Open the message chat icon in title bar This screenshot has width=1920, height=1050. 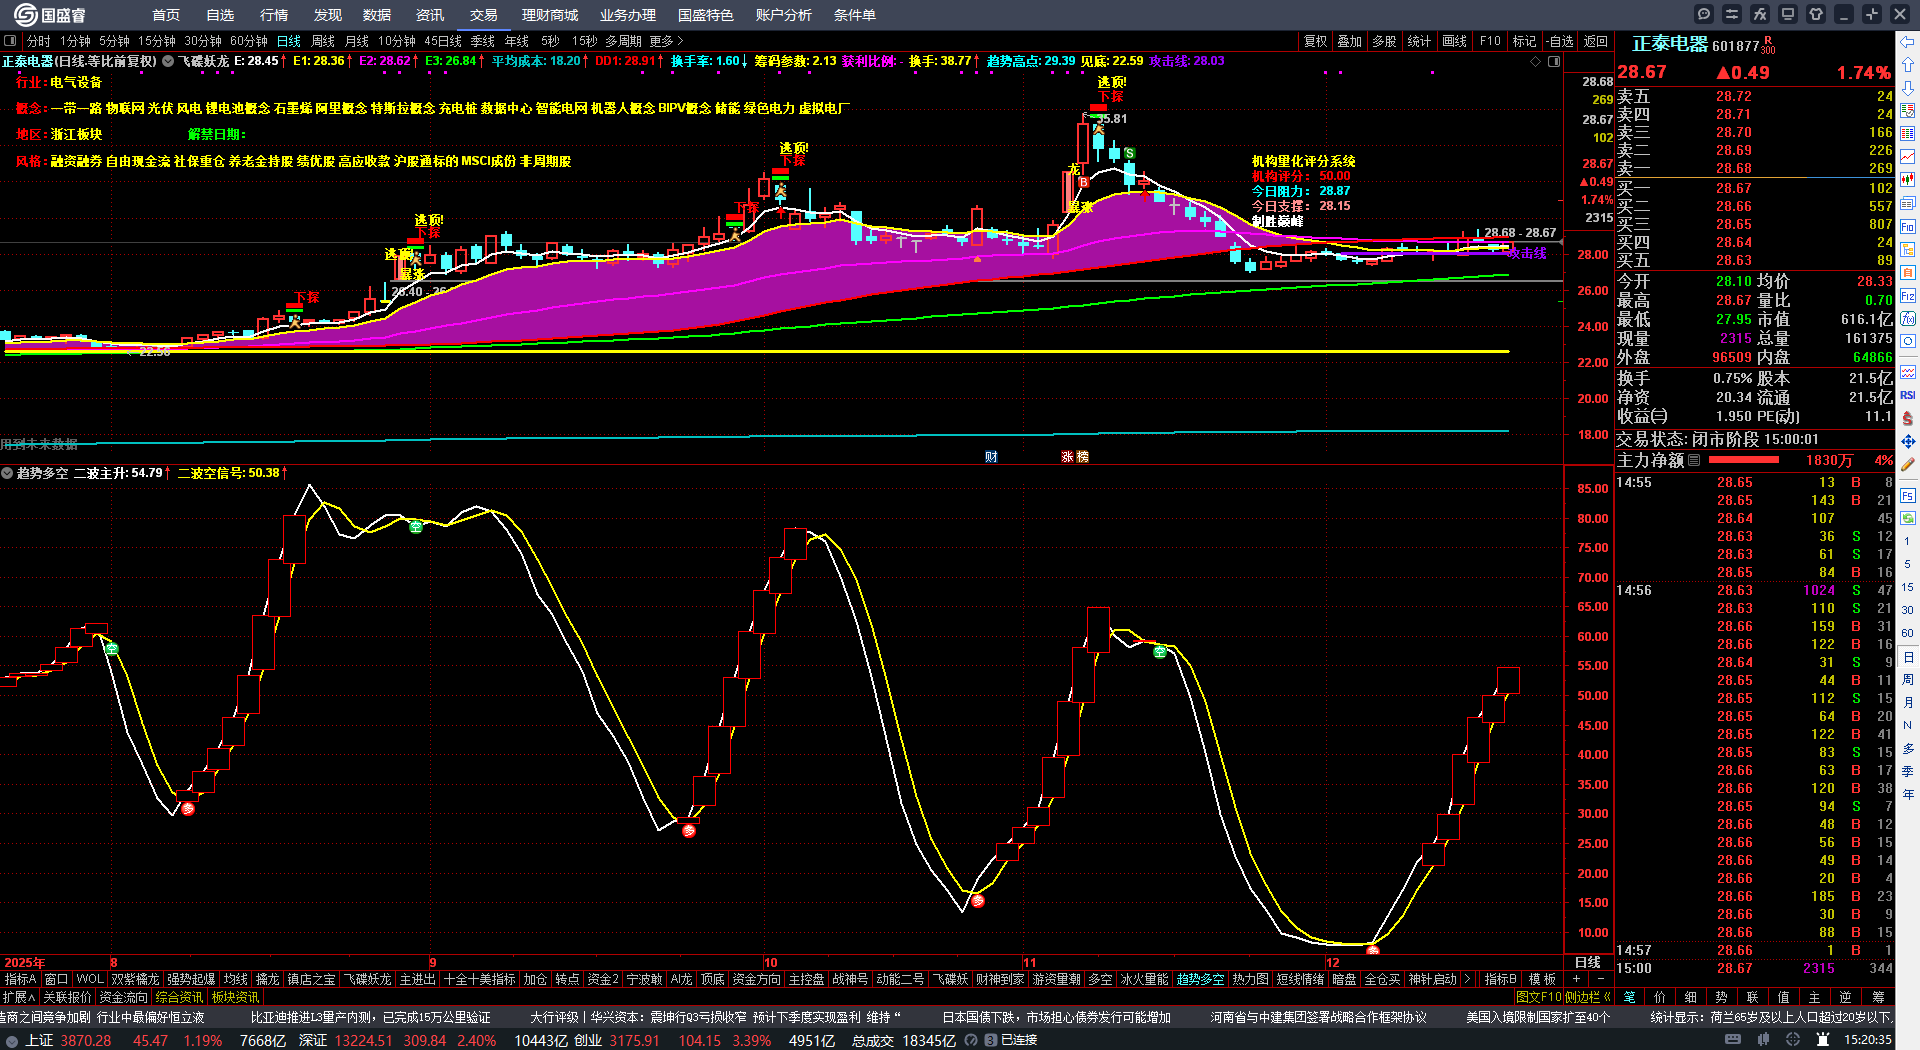pos(1704,14)
